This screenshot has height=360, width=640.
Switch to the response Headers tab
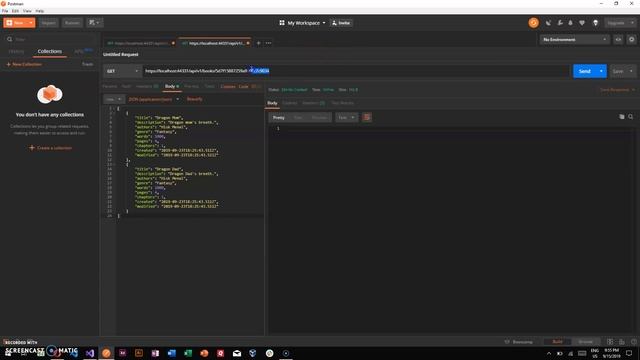[x=313, y=103]
